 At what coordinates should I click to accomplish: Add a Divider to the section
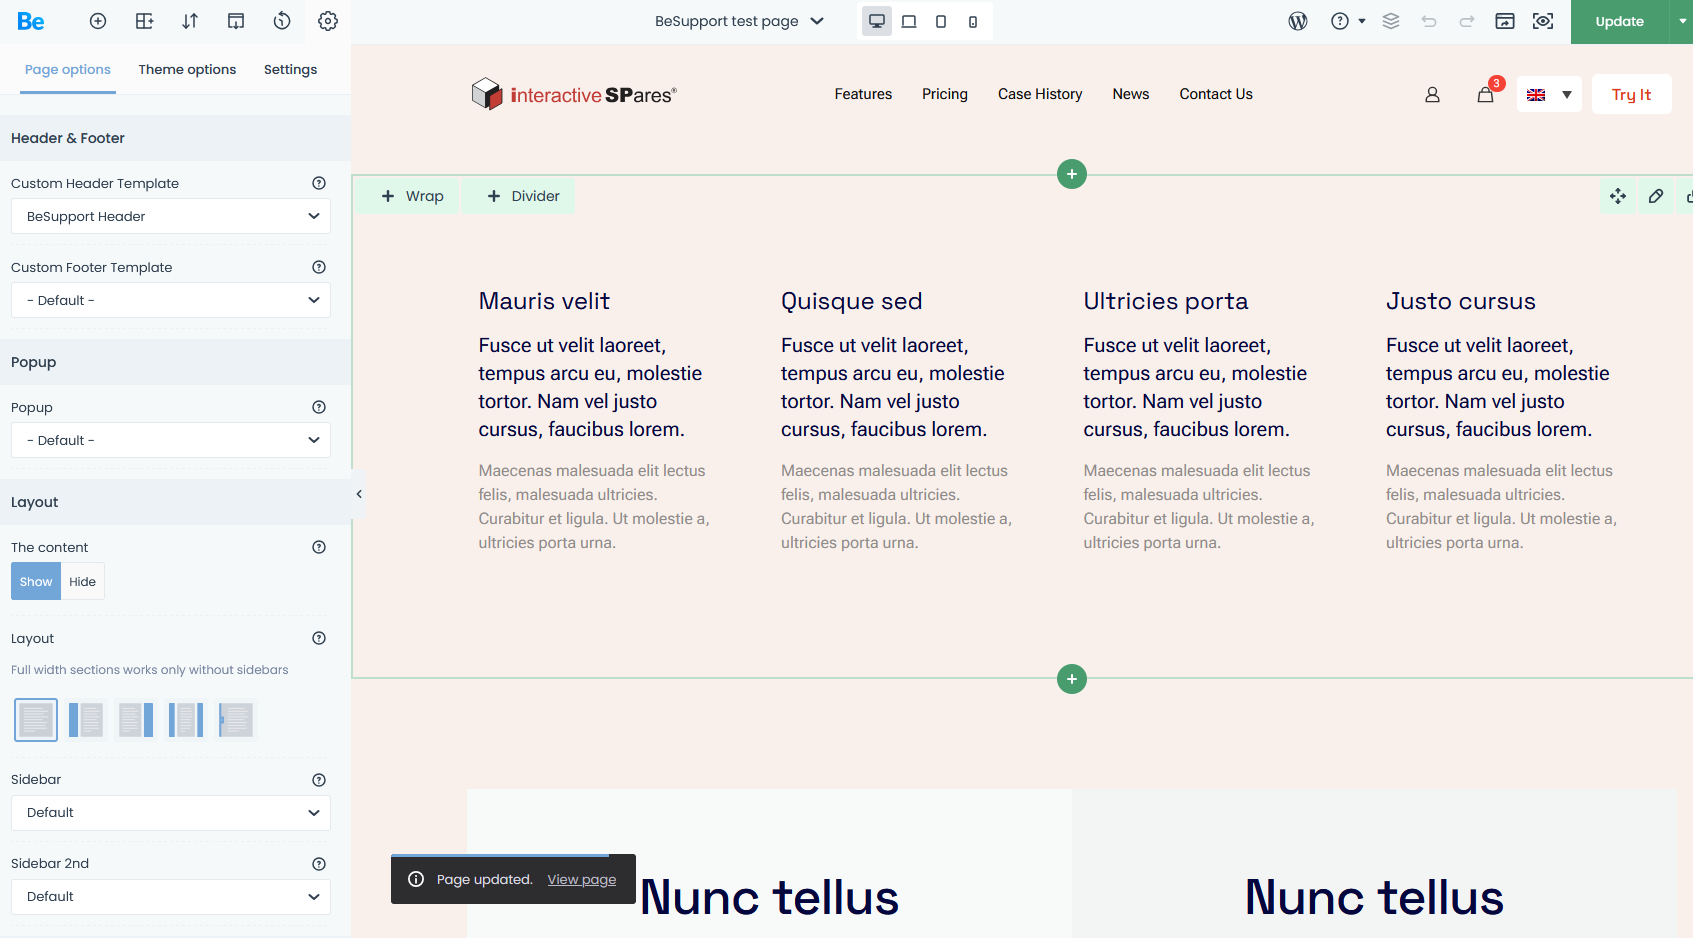point(523,196)
